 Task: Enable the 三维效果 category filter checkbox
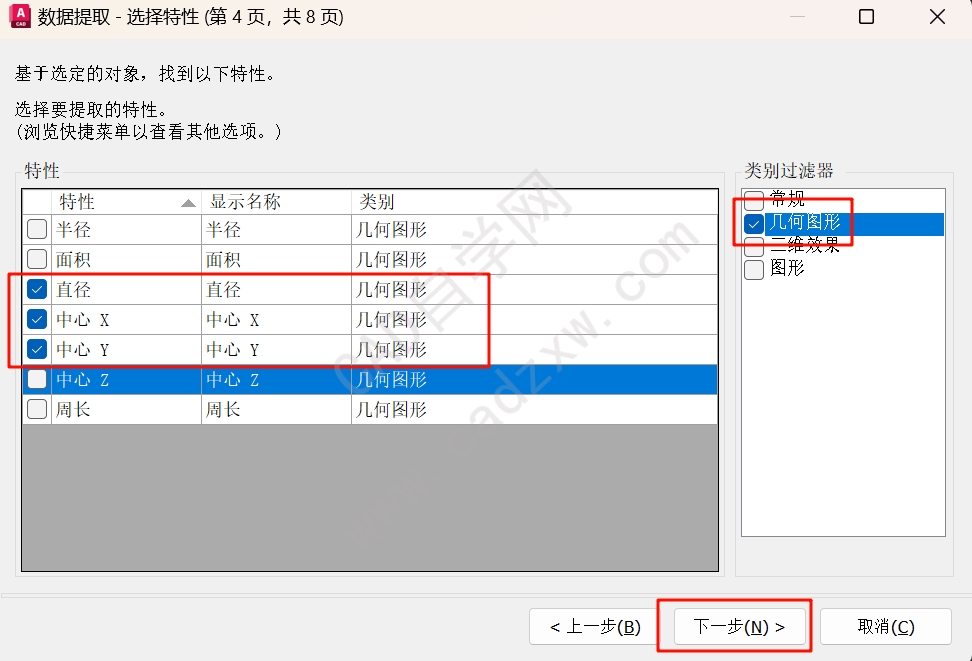[754, 247]
